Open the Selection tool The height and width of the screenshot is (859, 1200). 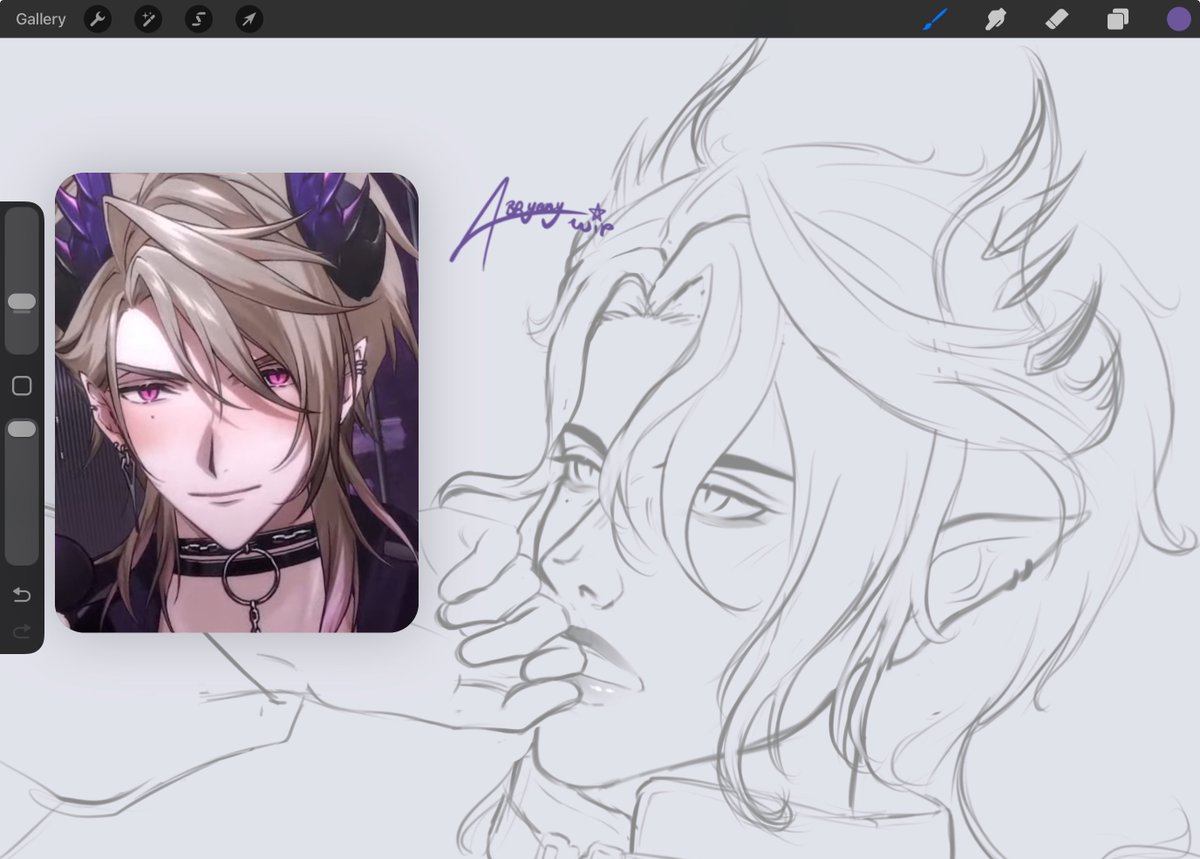pyautogui.click(x=199, y=19)
